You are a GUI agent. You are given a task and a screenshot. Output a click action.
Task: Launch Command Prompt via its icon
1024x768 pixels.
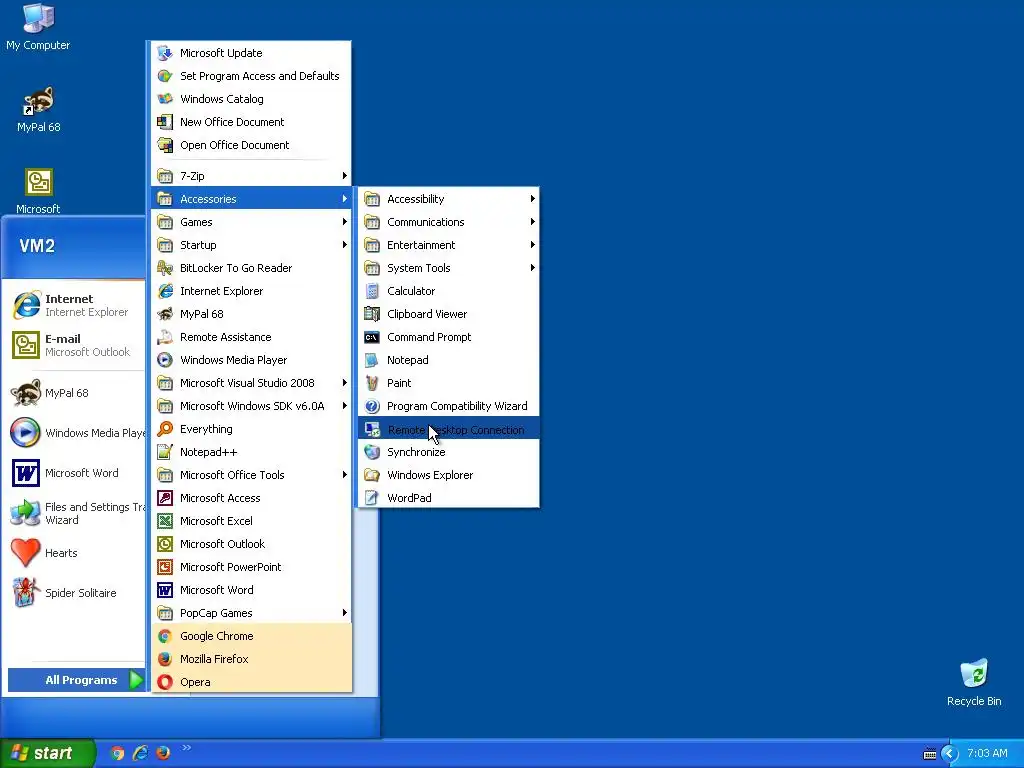click(x=372, y=337)
